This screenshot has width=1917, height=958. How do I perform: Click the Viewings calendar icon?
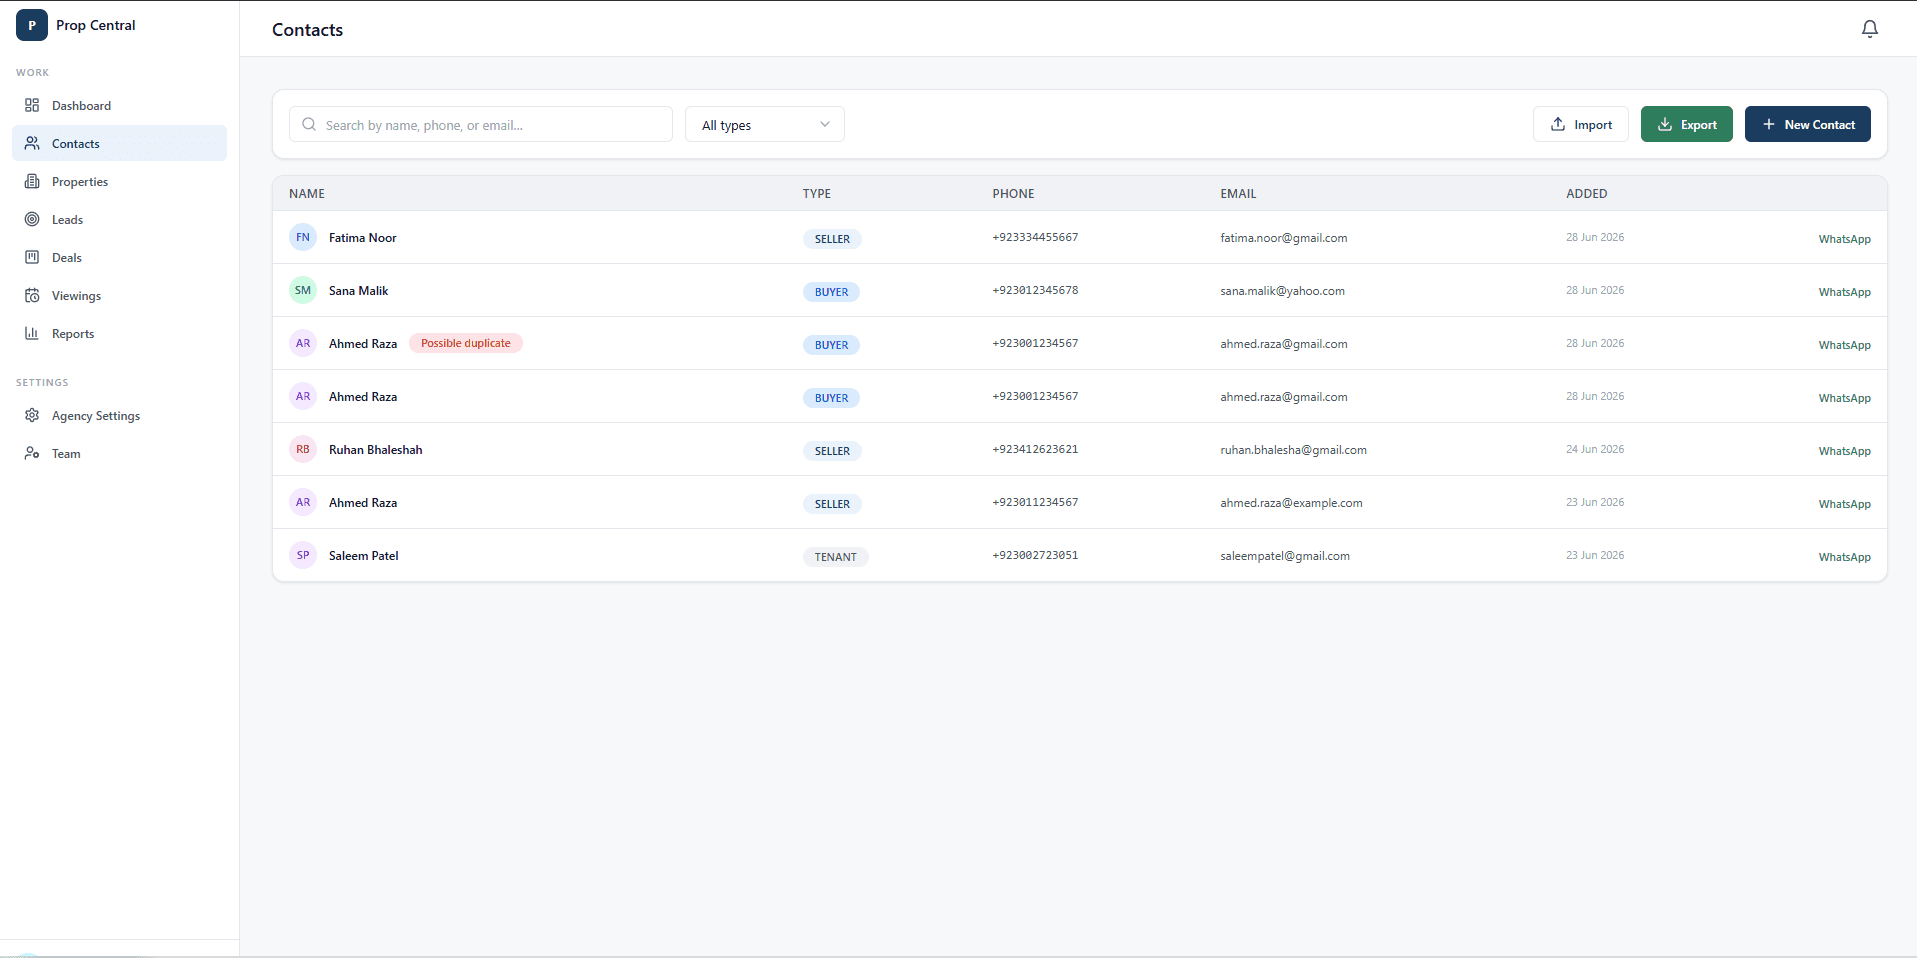pos(32,295)
